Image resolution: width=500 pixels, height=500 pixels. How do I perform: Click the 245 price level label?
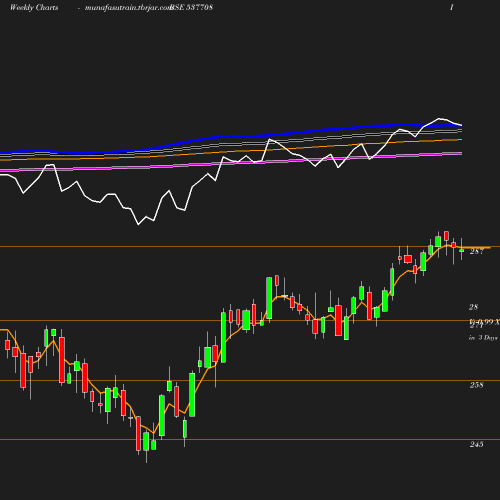click(x=476, y=444)
